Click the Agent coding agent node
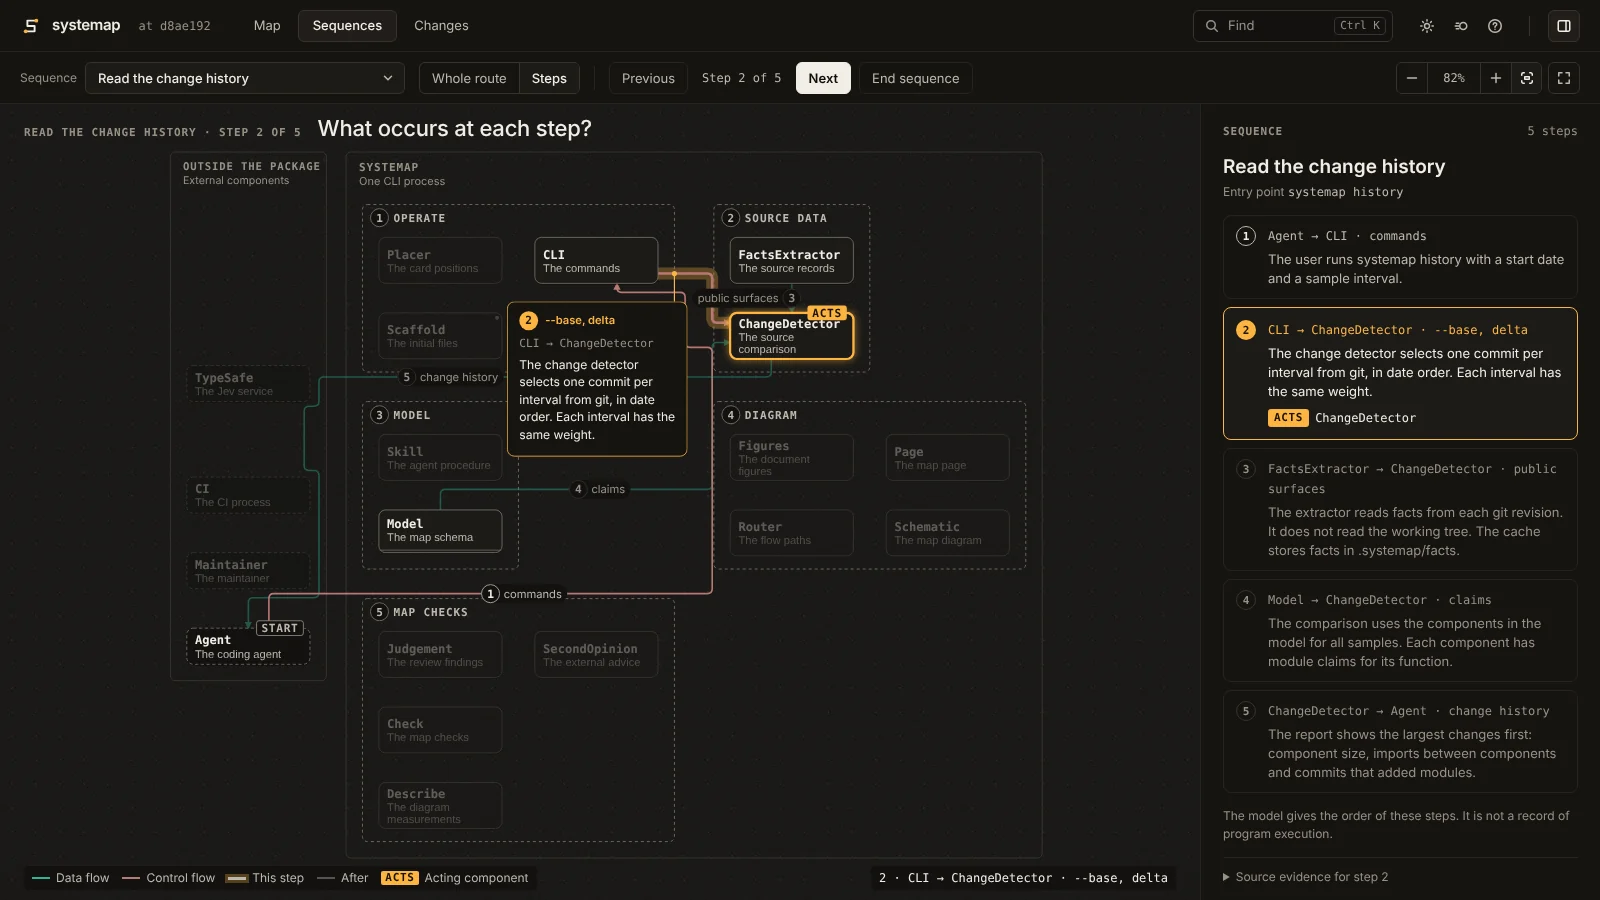The image size is (1600, 900). [248, 646]
